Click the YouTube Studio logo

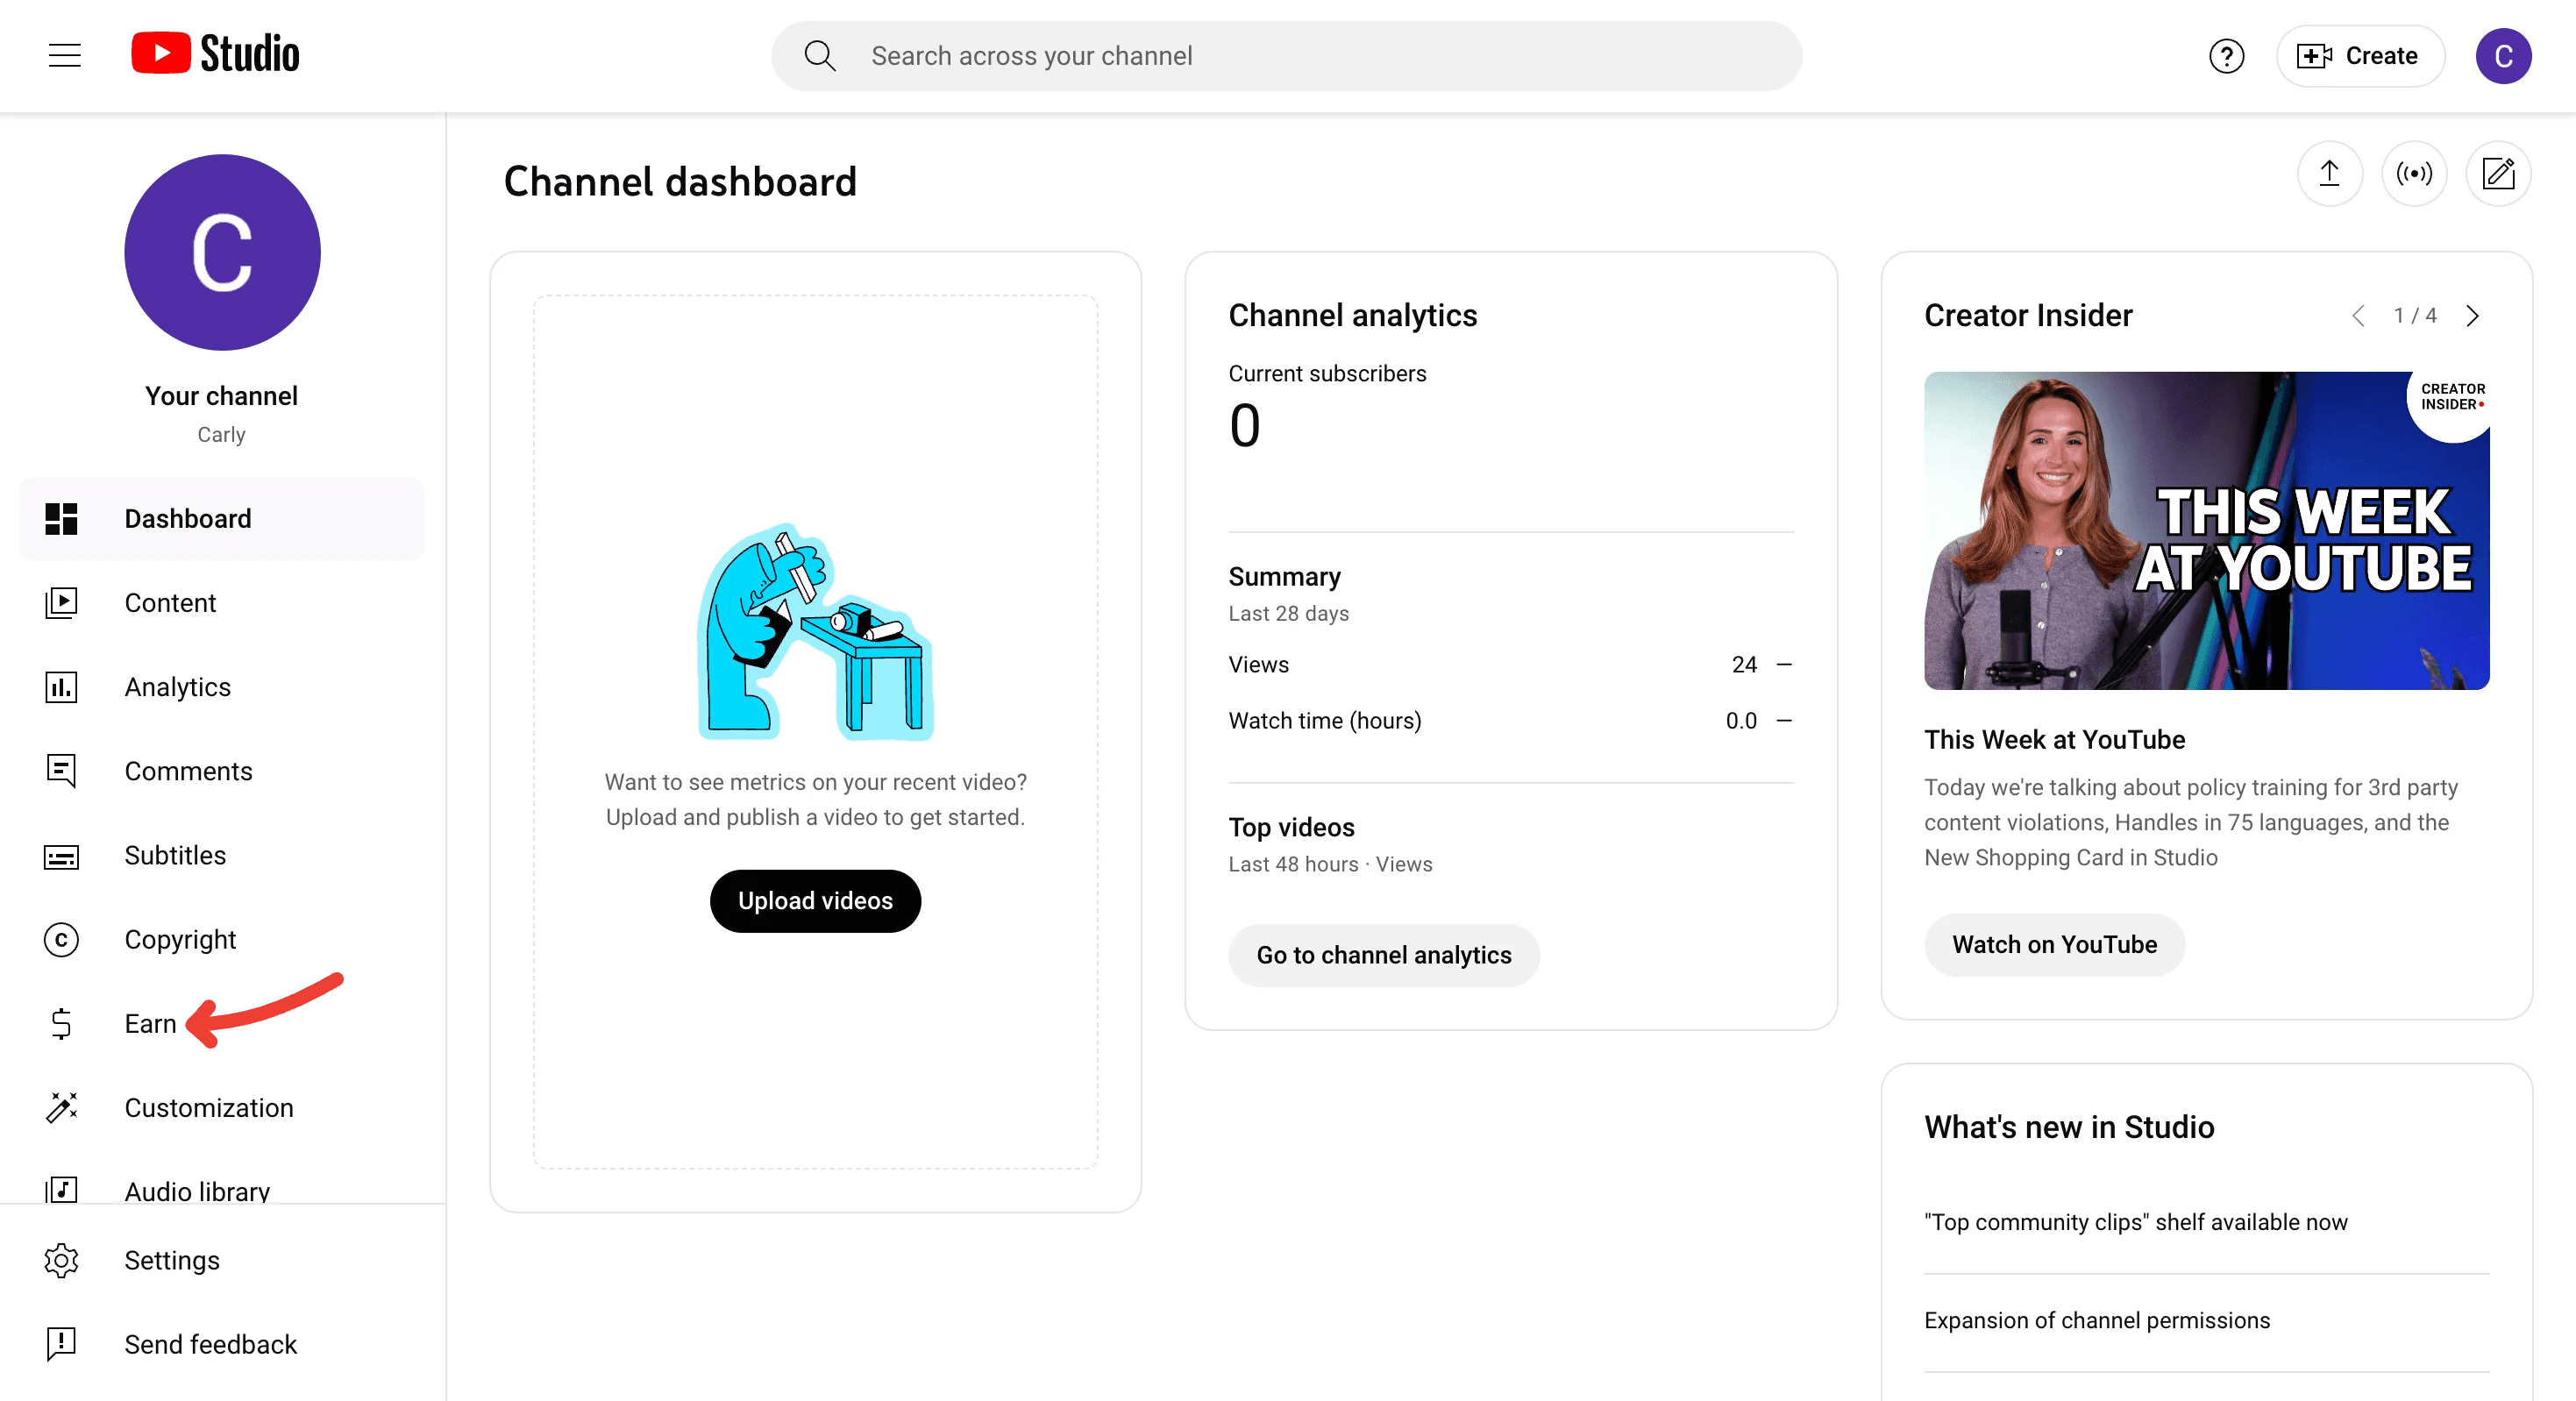(x=215, y=54)
